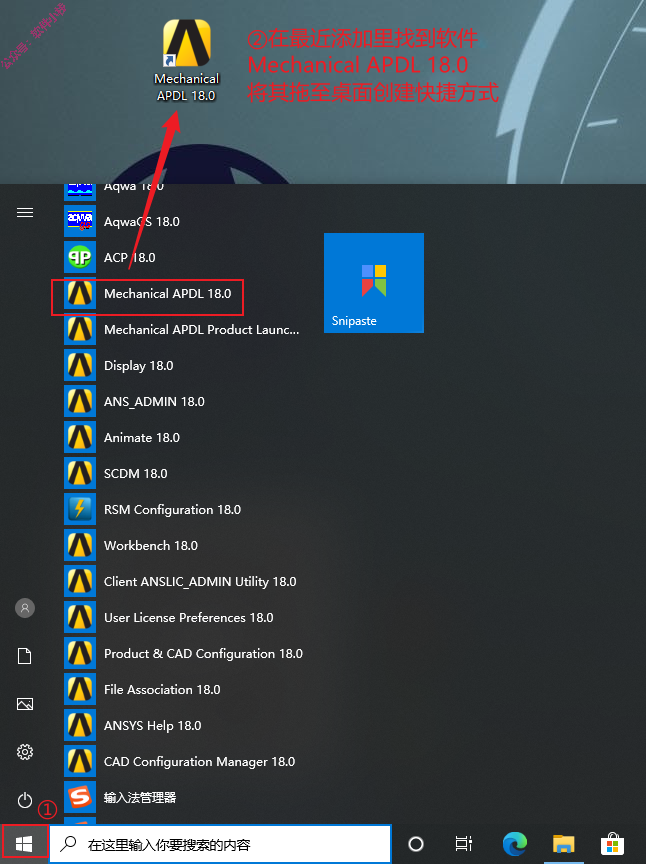Open Documents from the start sidebar
This screenshot has height=864, width=646.
[x=25, y=656]
